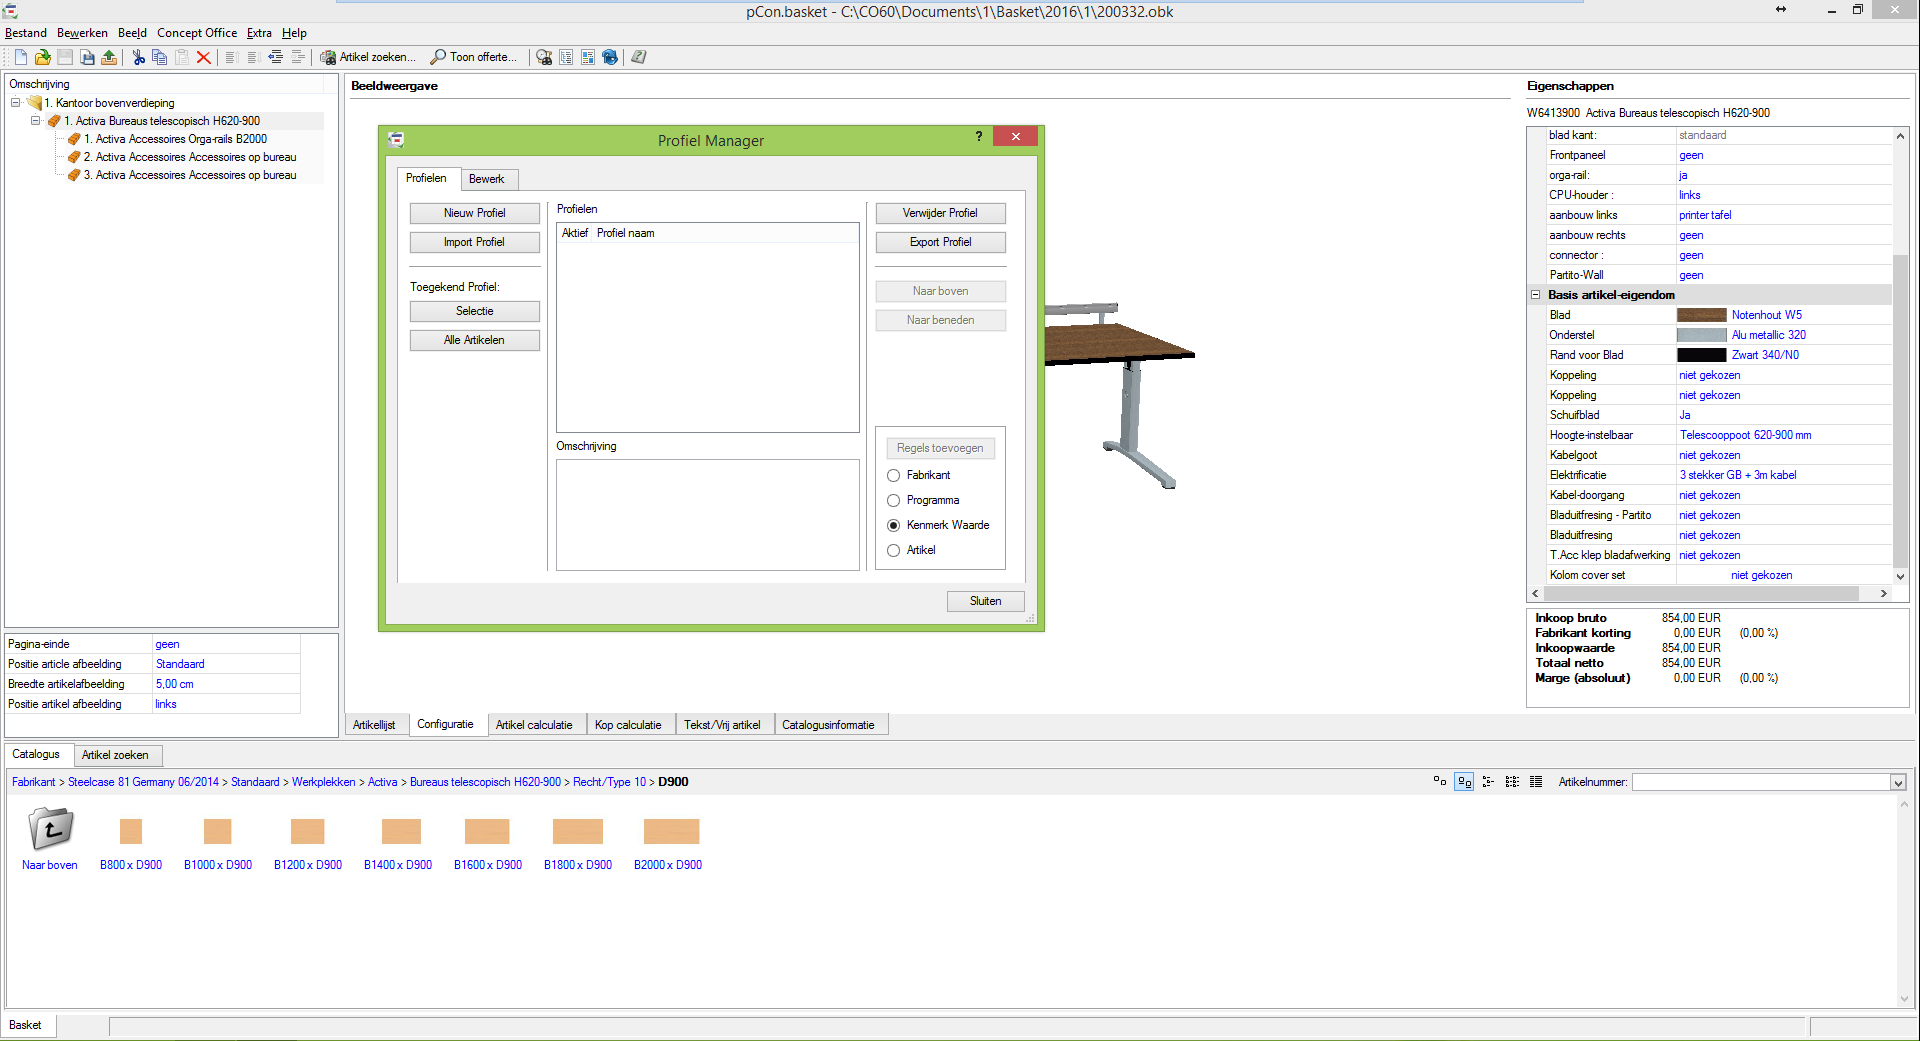Click the new document toolbar icon
The image size is (1920, 1041).
point(20,57)
